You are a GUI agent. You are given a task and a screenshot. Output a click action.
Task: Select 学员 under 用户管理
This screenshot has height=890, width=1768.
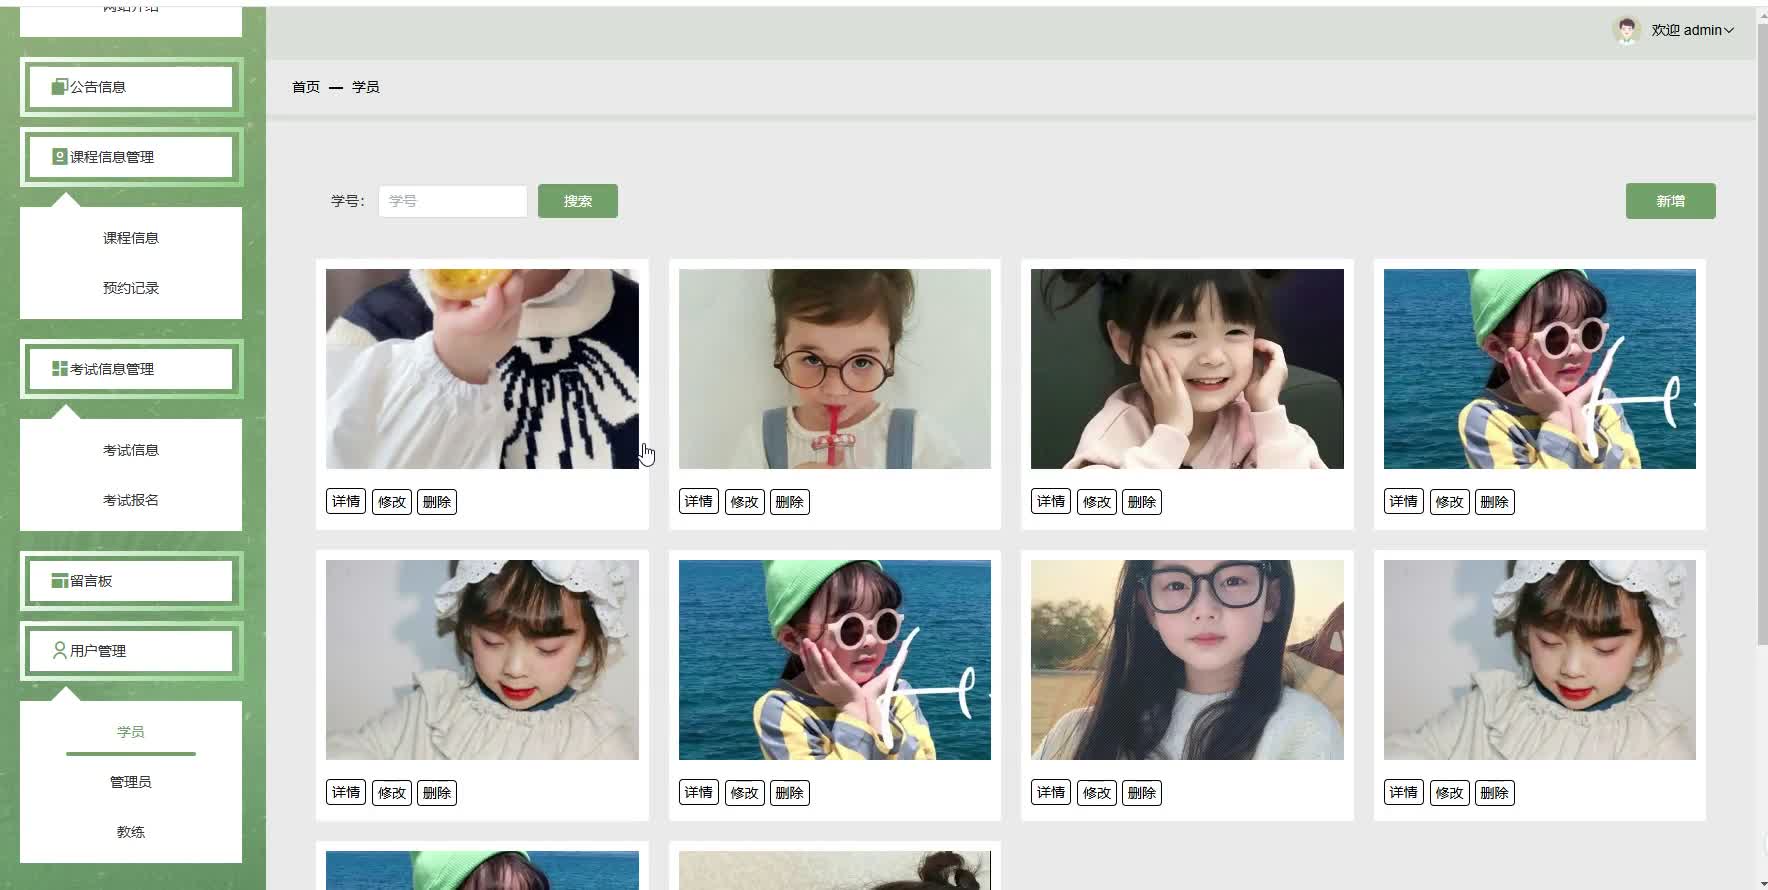pyautogui.click(x=131, y=732)
